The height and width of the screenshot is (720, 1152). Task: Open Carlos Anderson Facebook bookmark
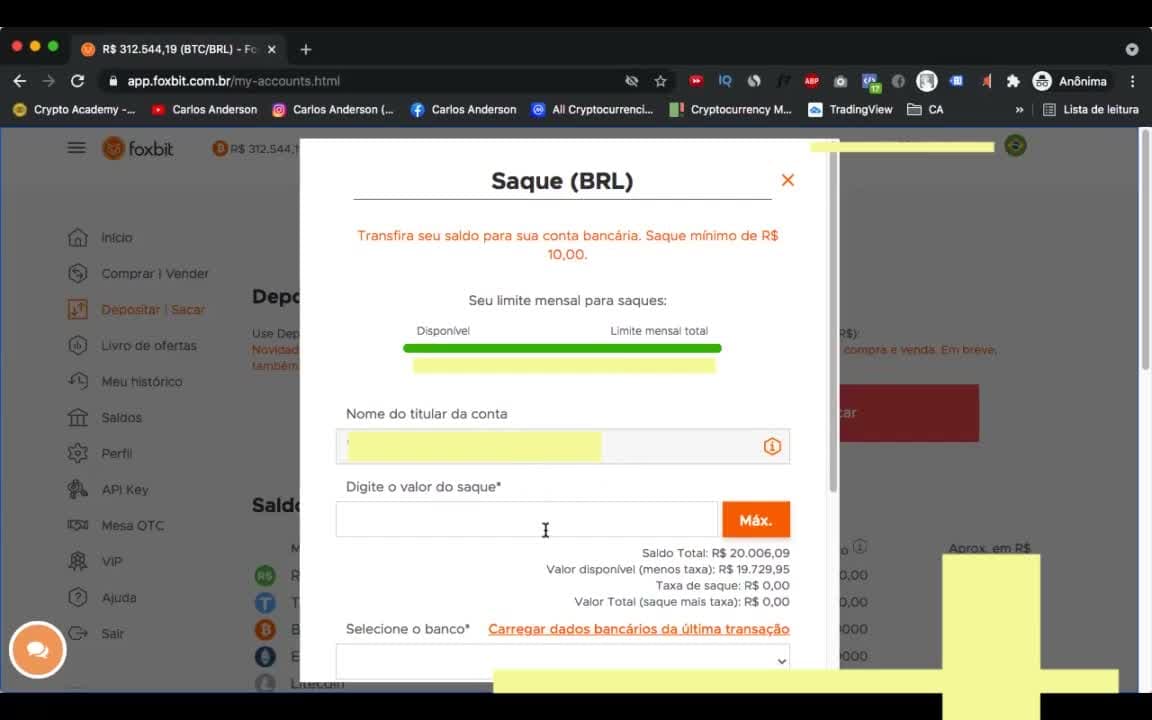click(x=464, y=109)
